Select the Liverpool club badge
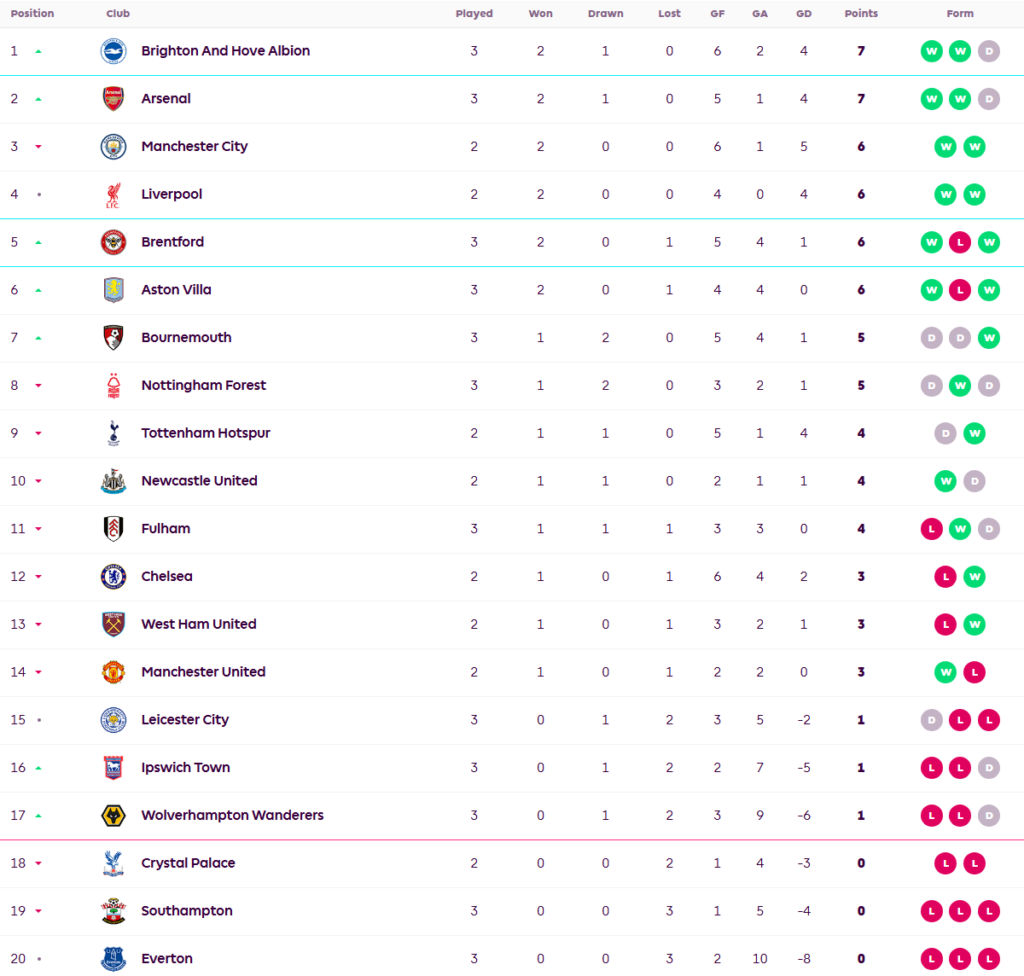This screenshot has height=976, width=1024. (x=113, y=195)
